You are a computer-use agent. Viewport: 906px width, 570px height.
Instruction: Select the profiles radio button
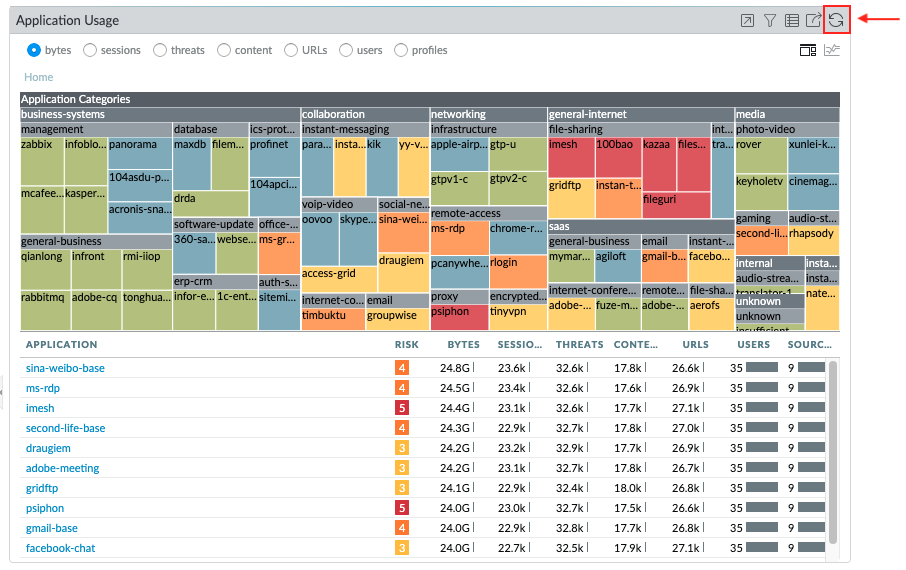pyautogui.click(x=401, y=50)
